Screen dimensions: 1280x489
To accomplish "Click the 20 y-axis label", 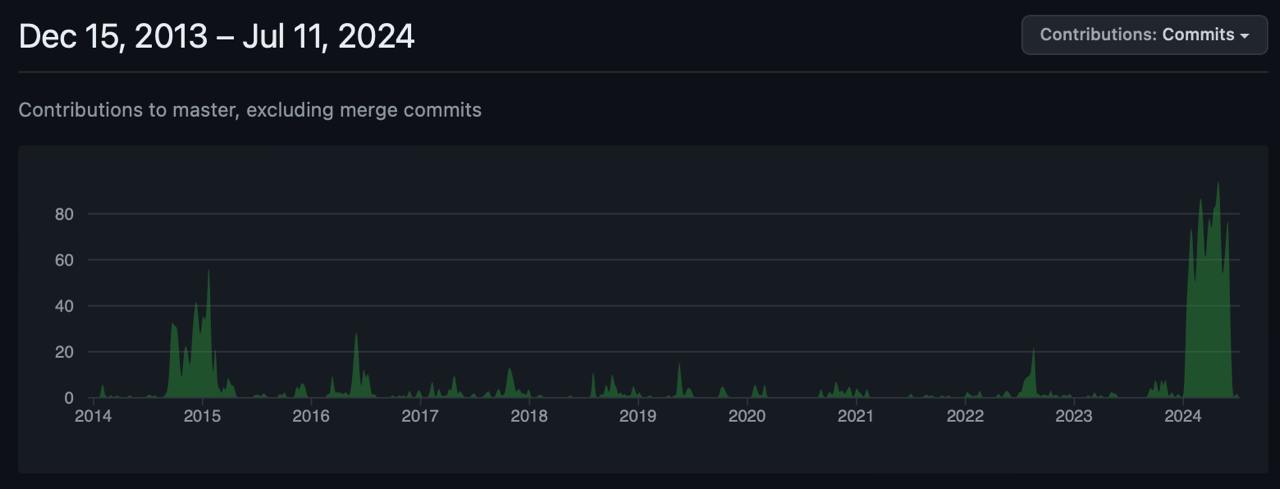I will coord(64,352).
